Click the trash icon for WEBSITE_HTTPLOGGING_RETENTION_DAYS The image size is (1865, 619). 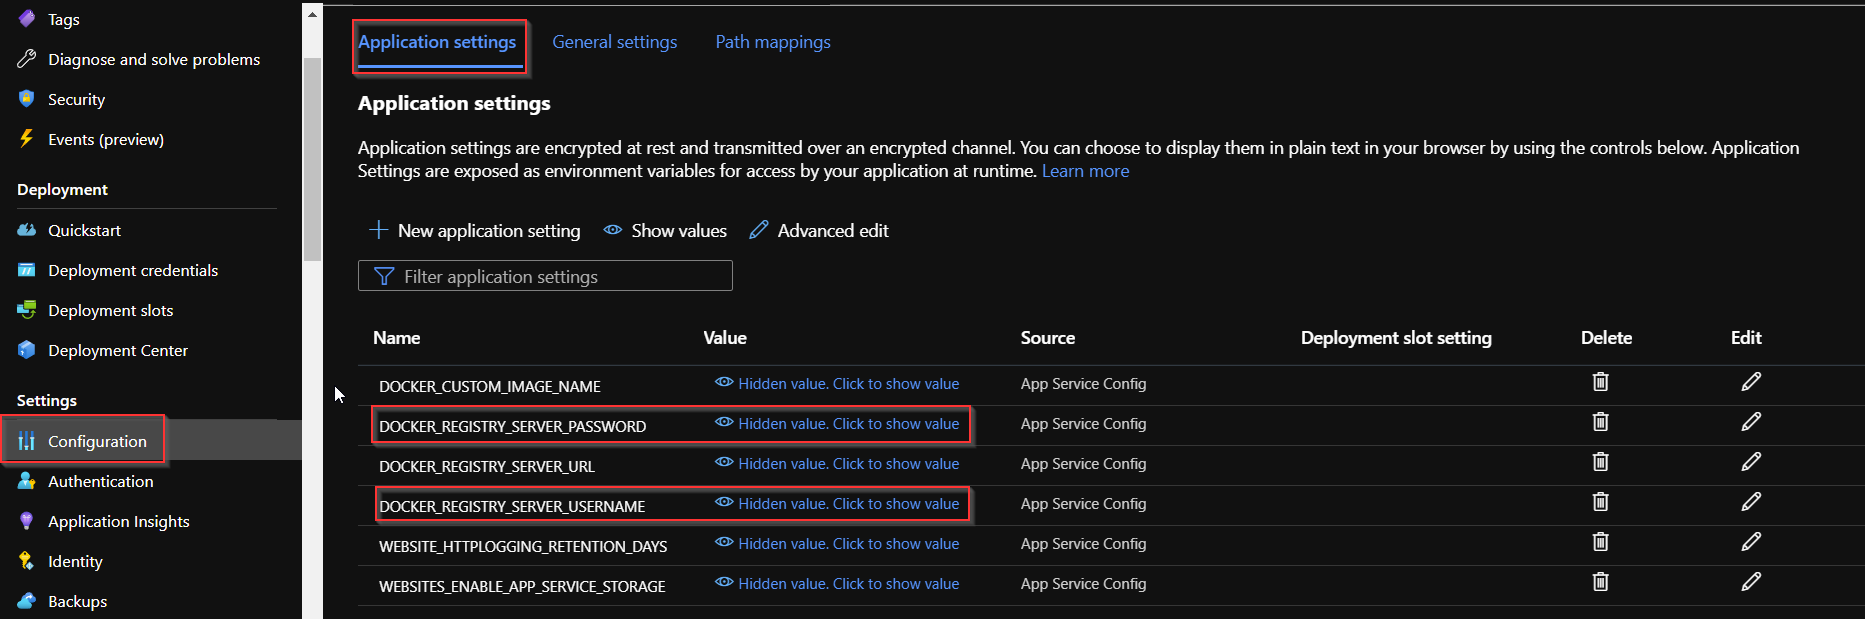tap(1600, 542)
